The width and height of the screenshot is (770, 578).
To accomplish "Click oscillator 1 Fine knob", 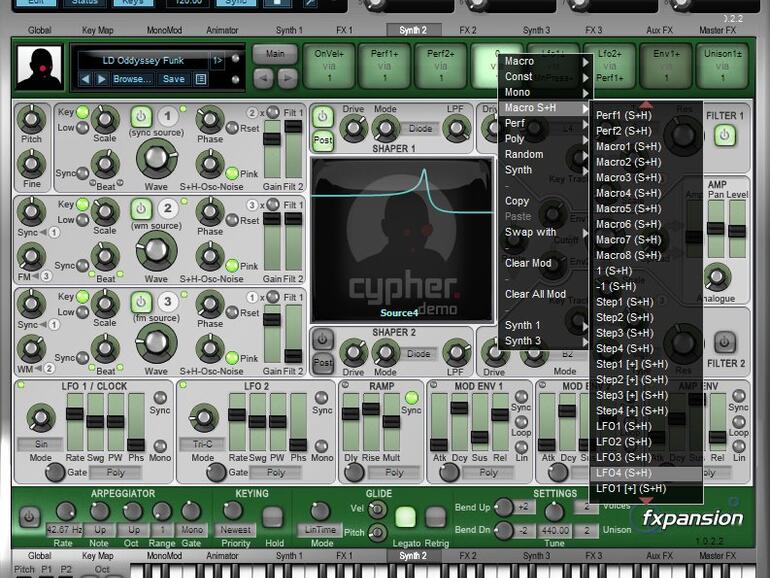I will pyautogui.click(x=31, y=165).
